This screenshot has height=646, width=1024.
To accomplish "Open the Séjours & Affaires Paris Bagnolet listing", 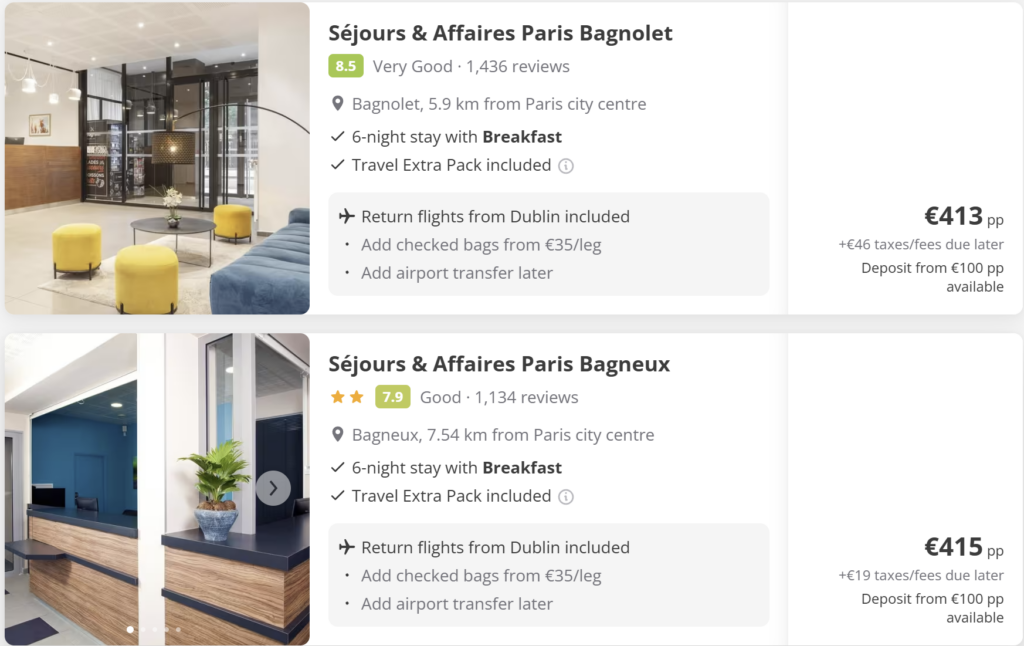I will click(x=500, y=33).
